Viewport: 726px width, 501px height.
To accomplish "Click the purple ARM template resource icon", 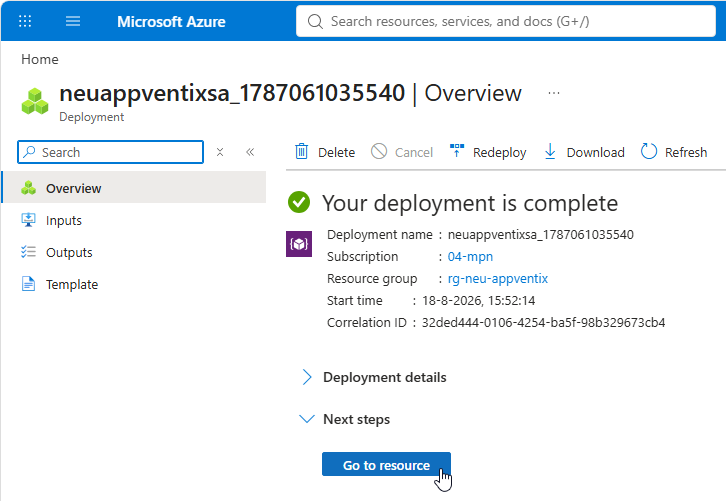I will point(299,244).
